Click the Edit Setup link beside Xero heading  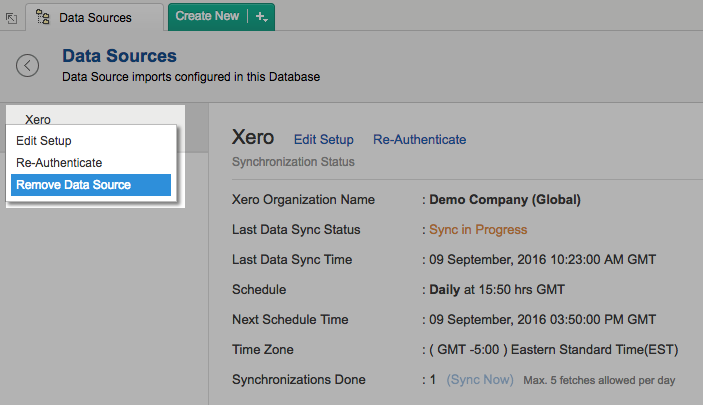pyautogui.click(x=323, y=140)
